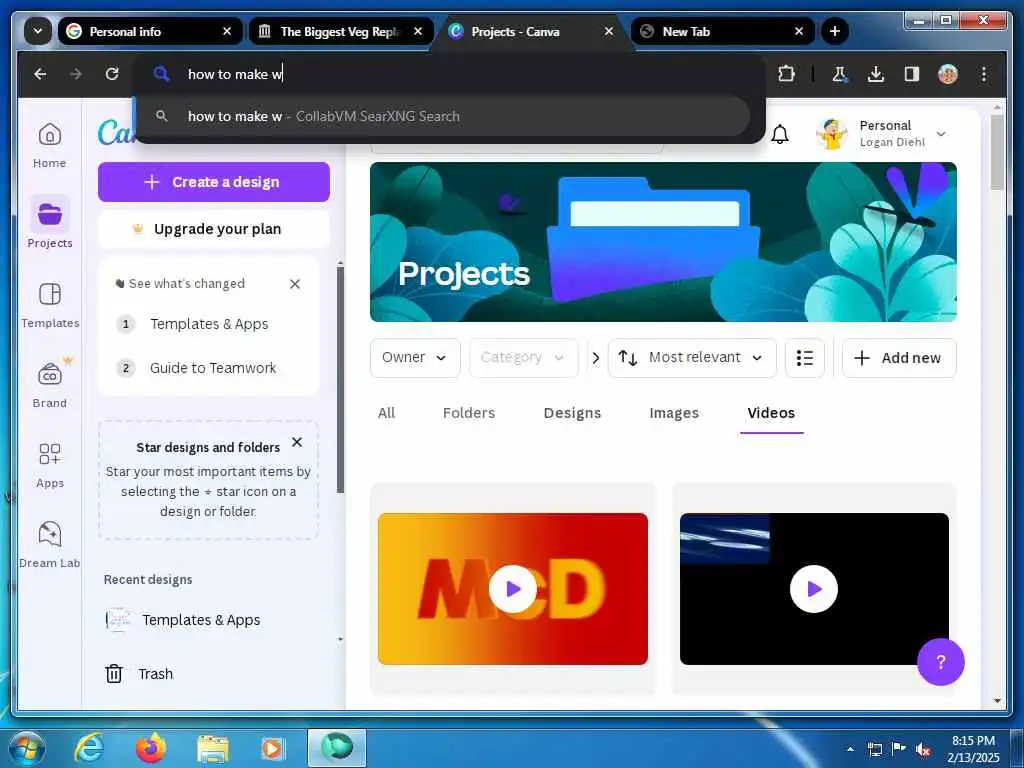Select the 'how to make w' search suggestion
Image resolution: width=1024 pixels, height=768 pixels.
click(x=444, y=116)
